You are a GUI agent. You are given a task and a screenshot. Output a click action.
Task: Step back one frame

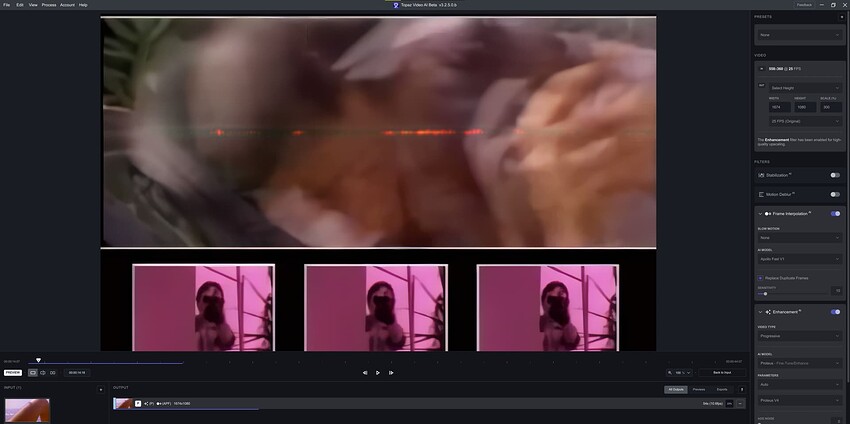pyautogui.click(x=365, y=372)
